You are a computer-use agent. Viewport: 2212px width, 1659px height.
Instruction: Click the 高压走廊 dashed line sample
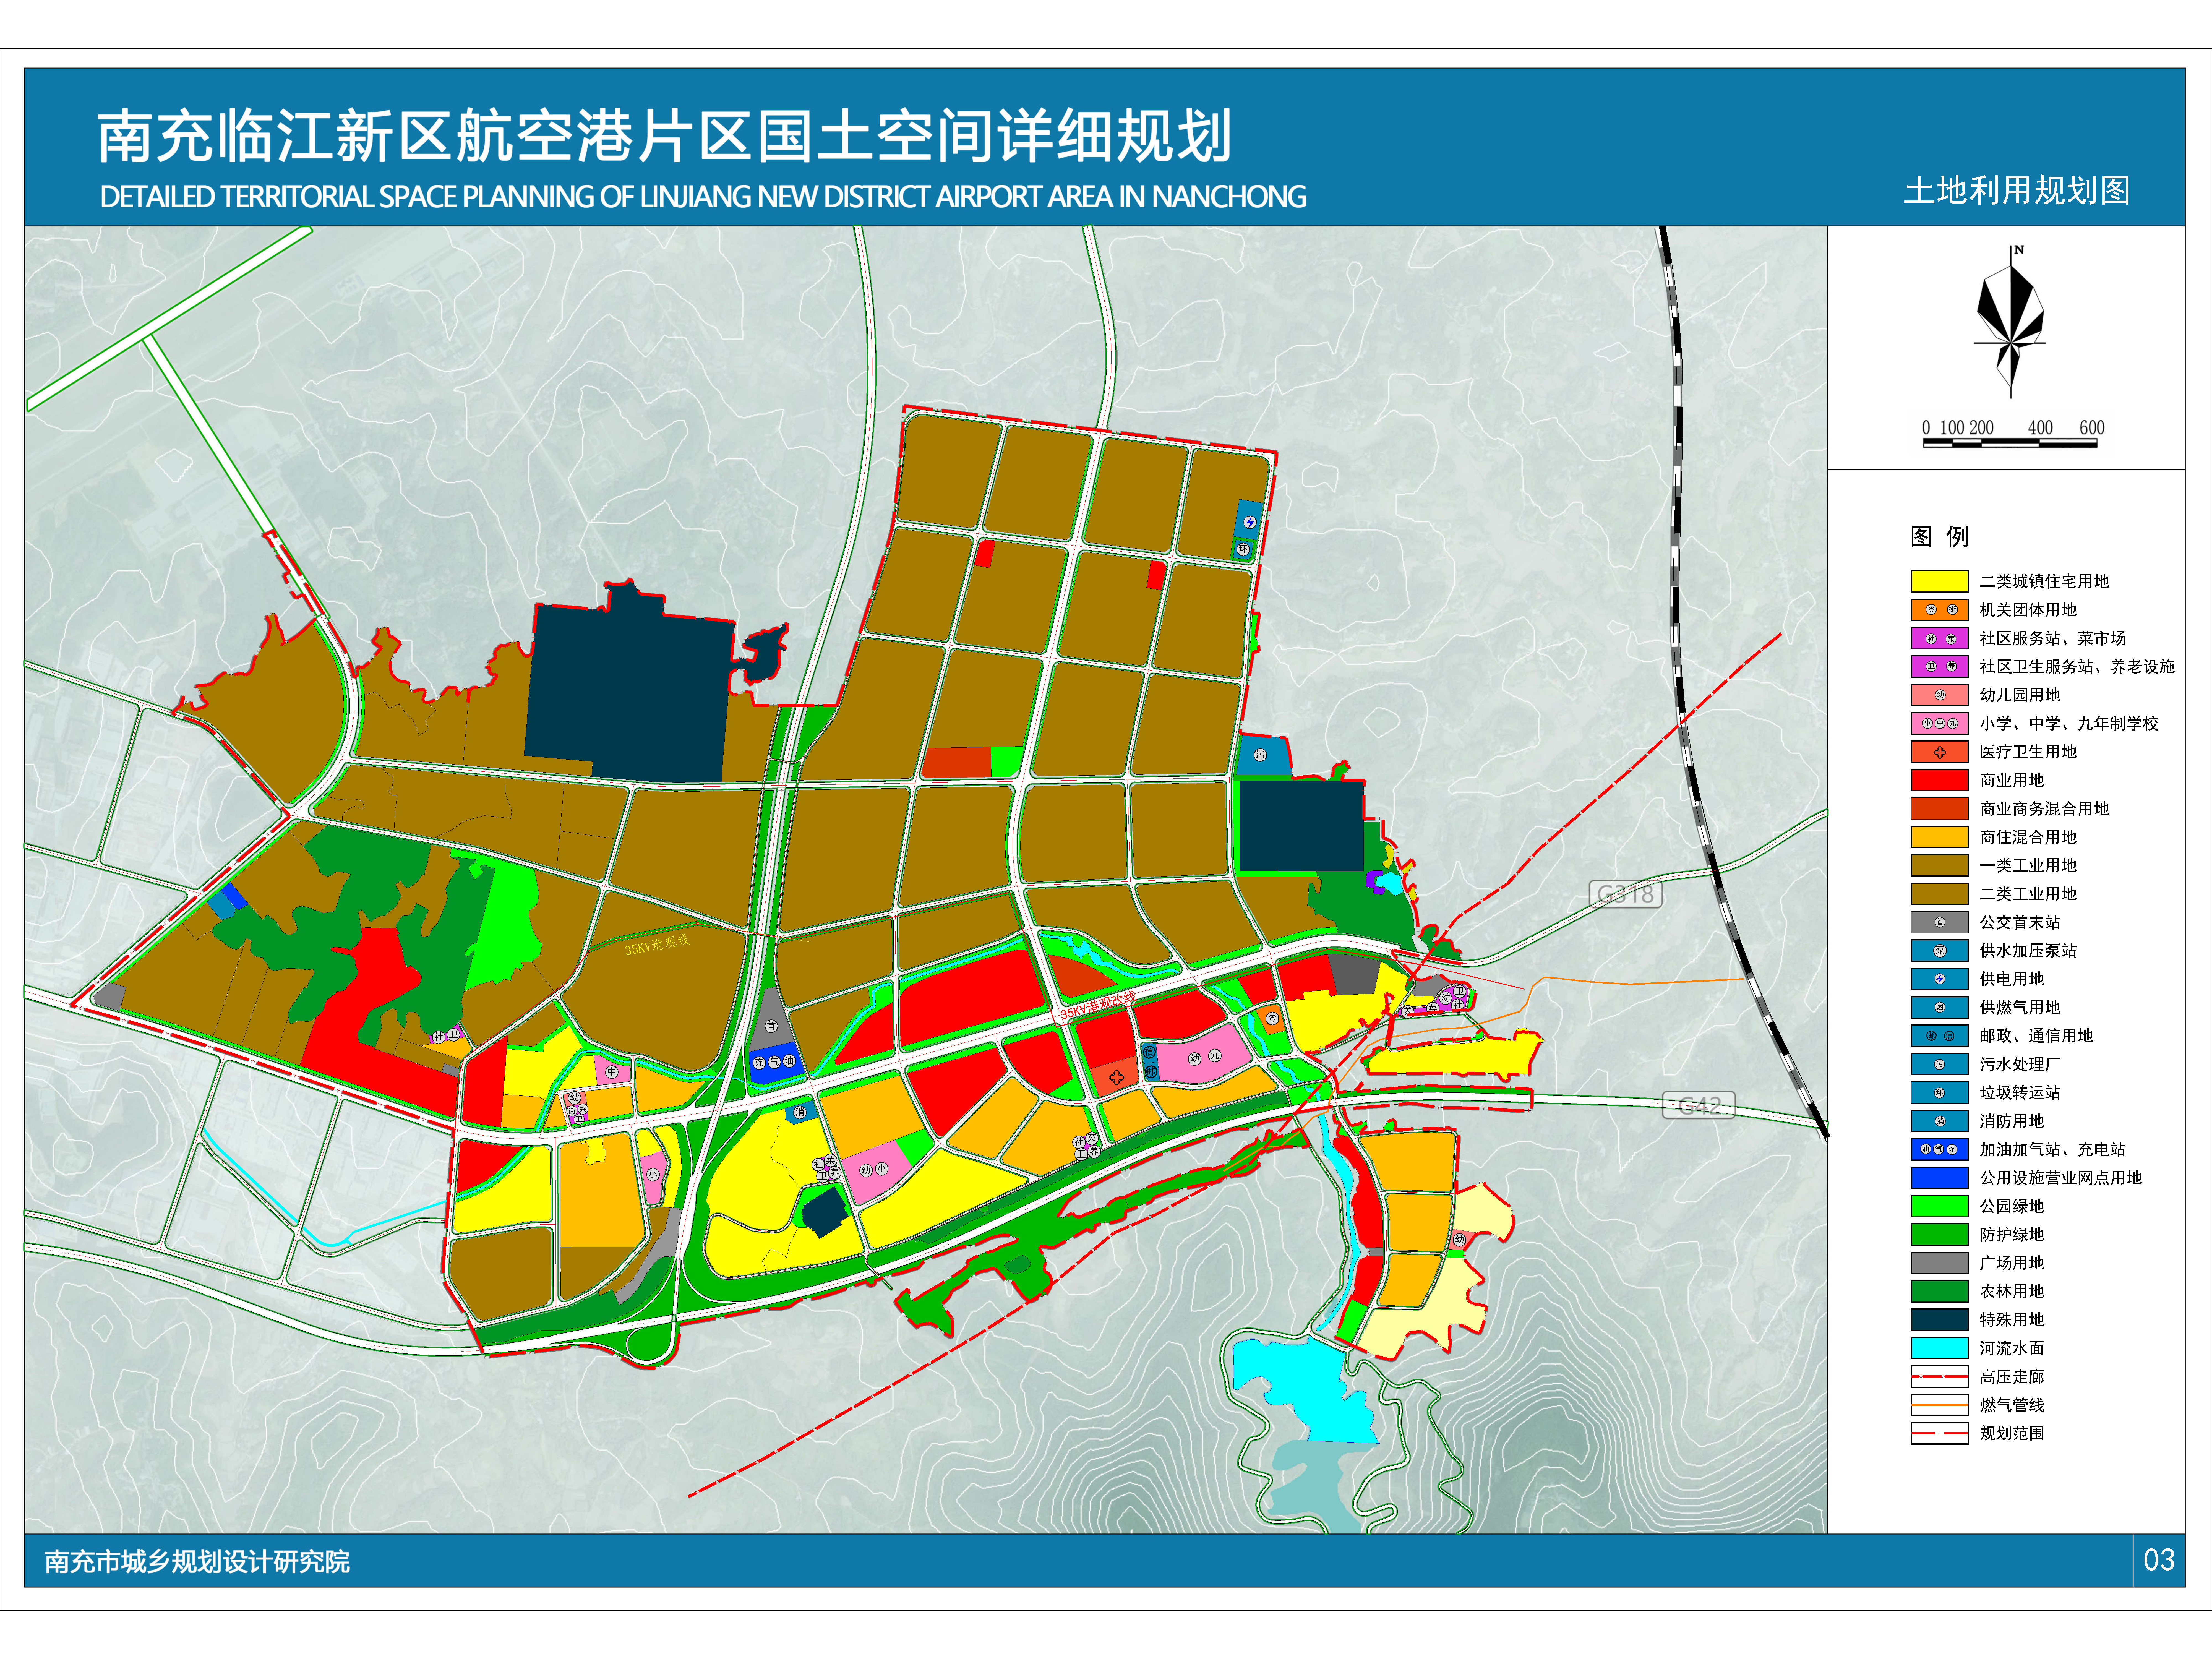pos(1939,1377)
